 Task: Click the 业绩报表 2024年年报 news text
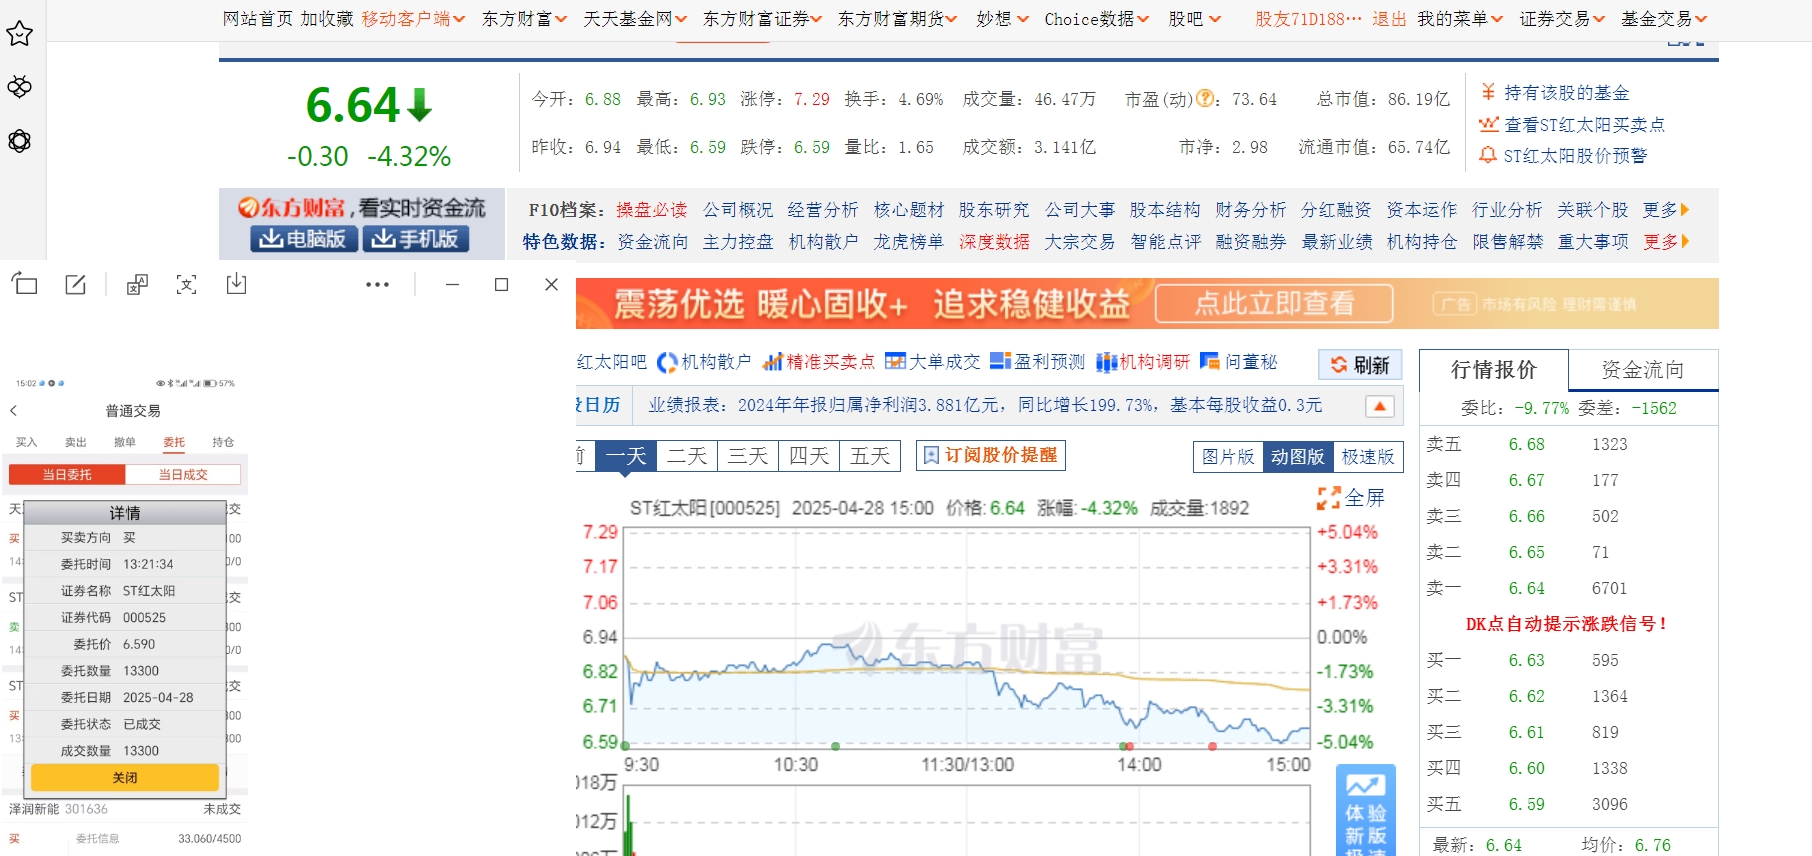[x=985, y=405]
